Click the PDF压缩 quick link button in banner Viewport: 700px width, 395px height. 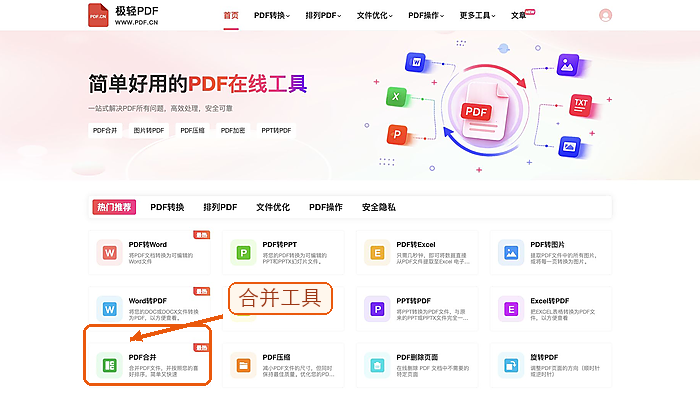pos(192,130)
